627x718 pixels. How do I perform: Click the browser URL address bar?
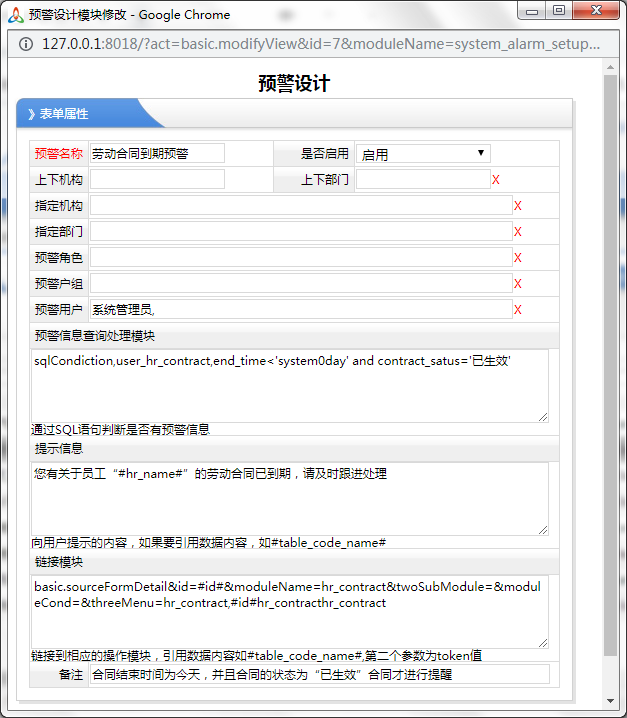(320, 44)
